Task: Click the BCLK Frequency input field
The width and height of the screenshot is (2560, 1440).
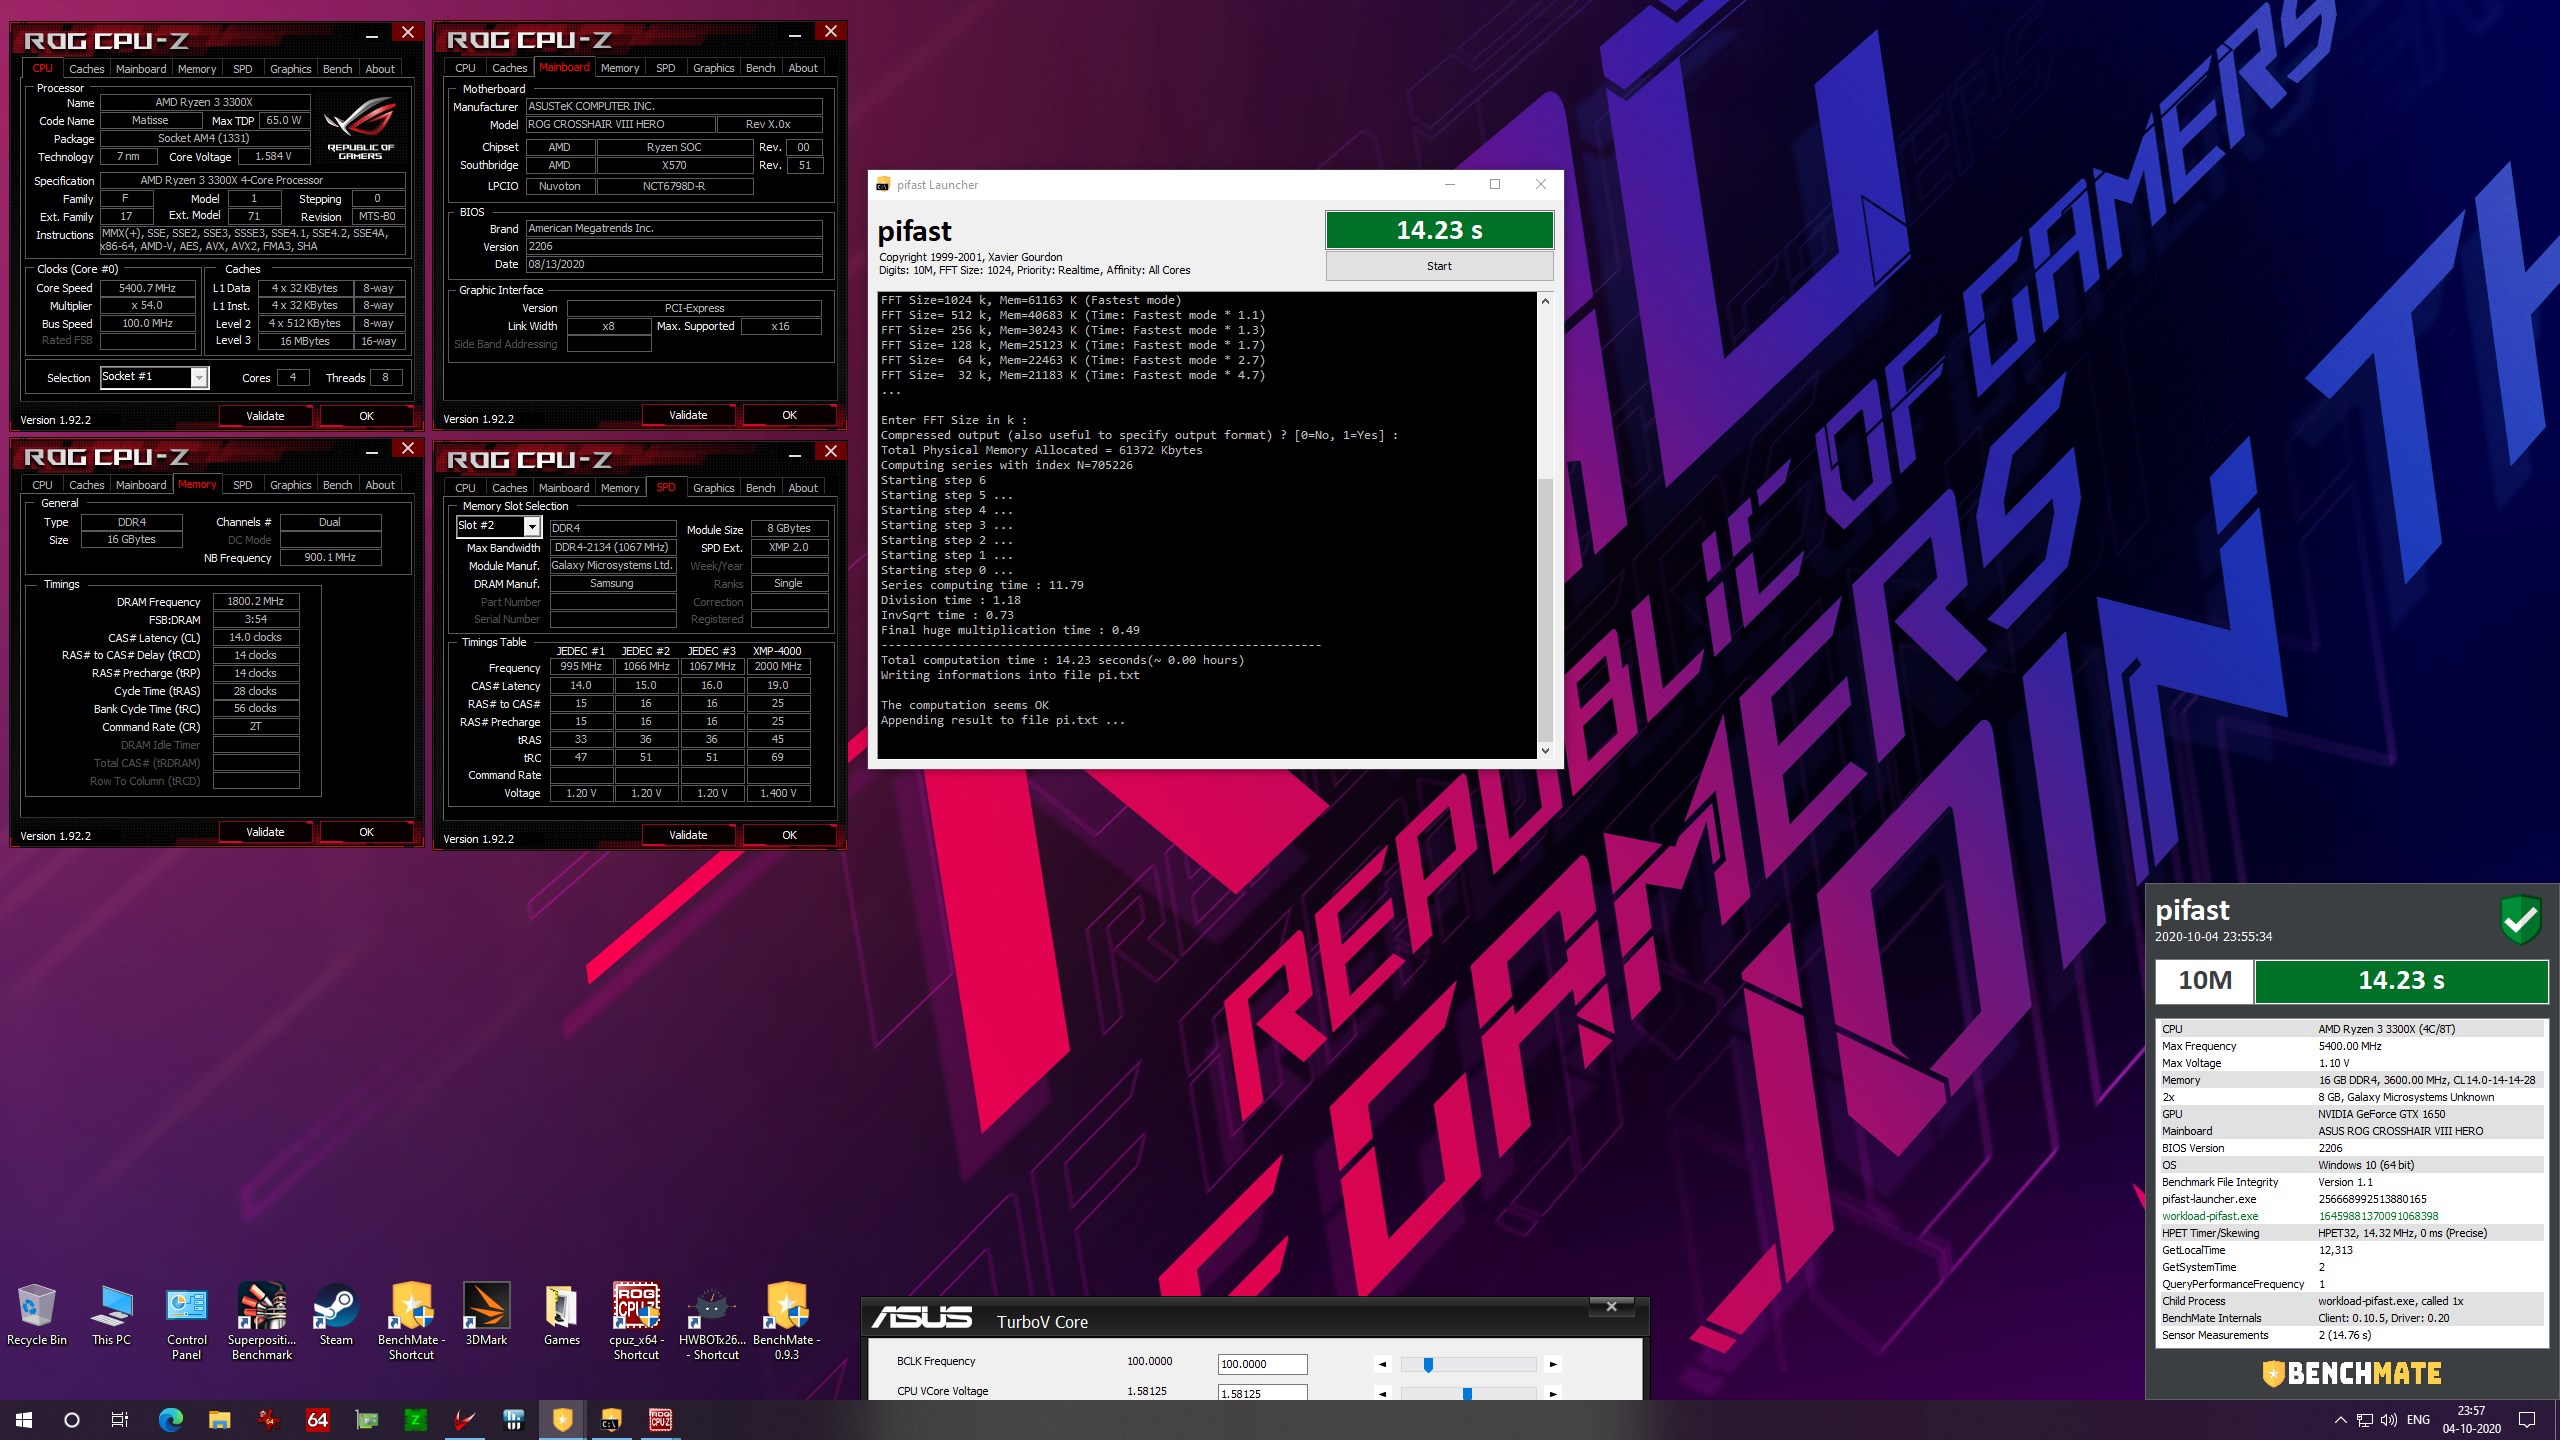Action: tap(1262, 1364)
